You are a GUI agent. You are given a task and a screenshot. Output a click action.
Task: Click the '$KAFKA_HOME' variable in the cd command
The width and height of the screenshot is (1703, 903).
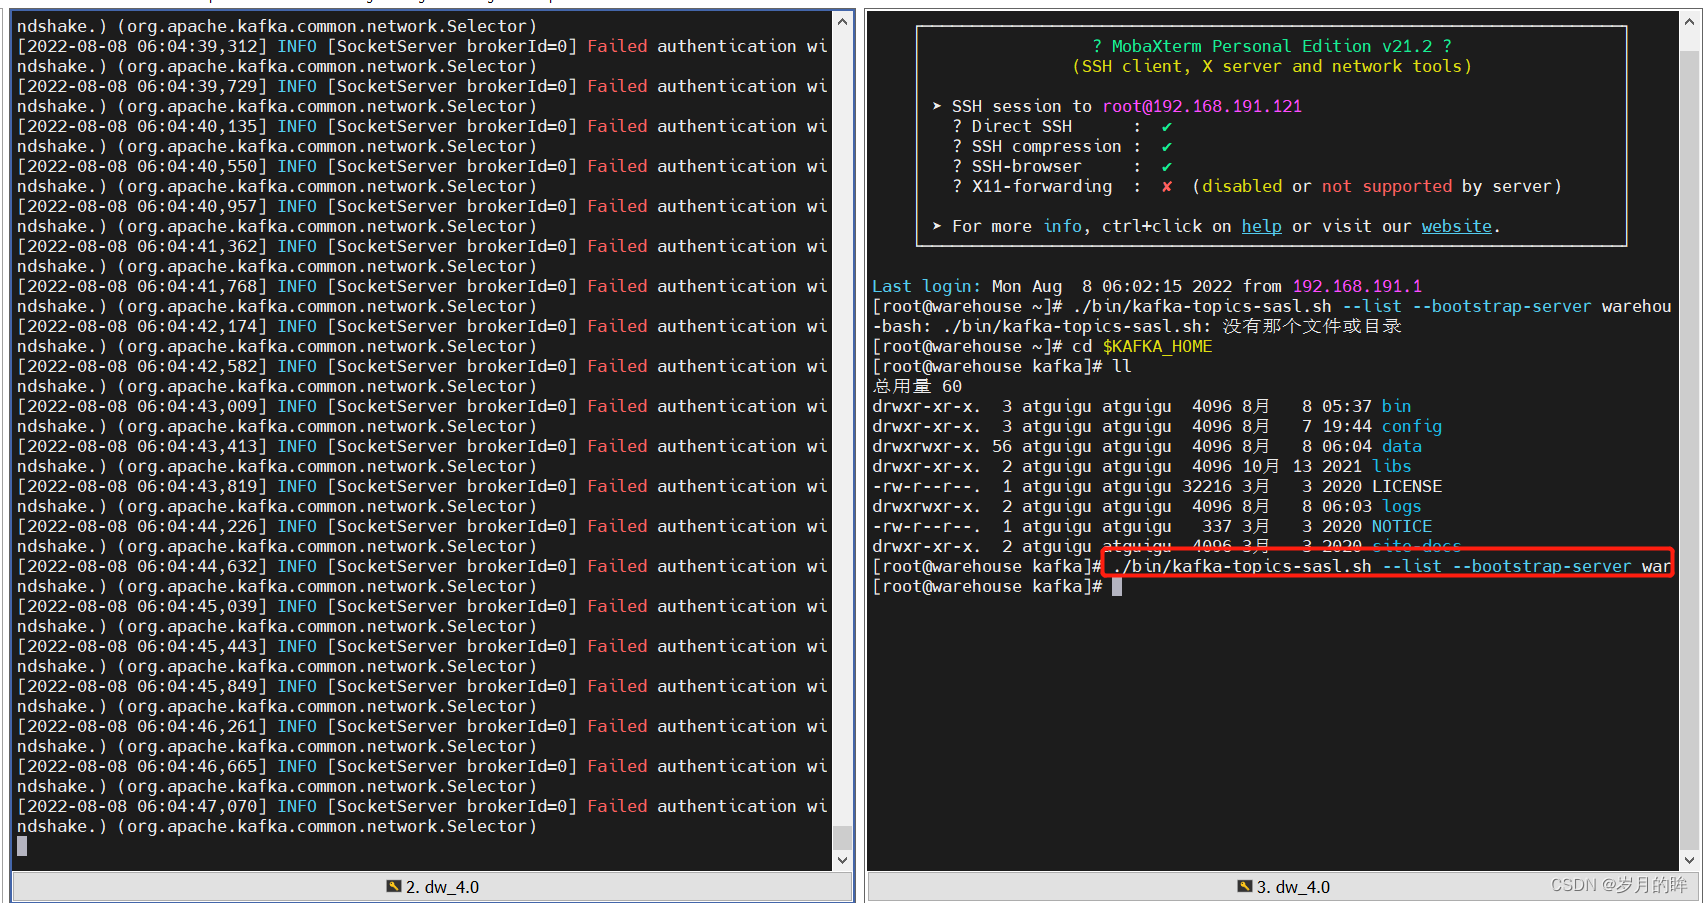[x=1157, y=346]
